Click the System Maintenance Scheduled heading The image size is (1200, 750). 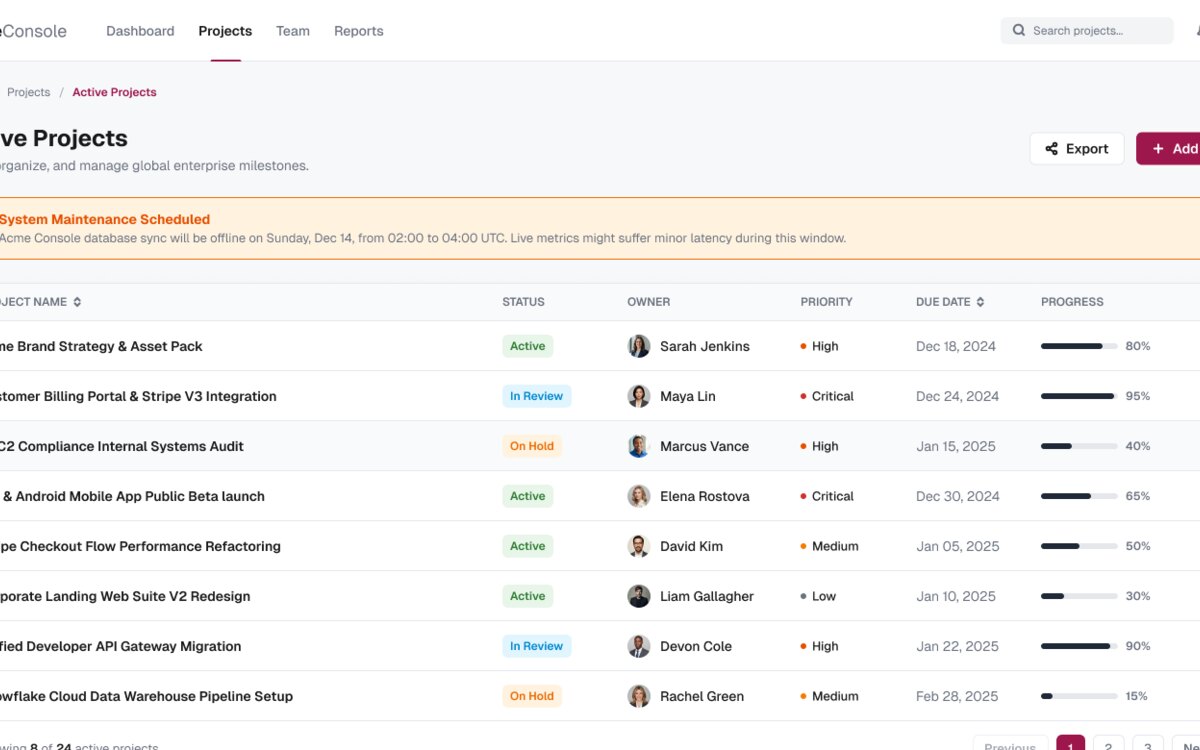tap(104, 219)
